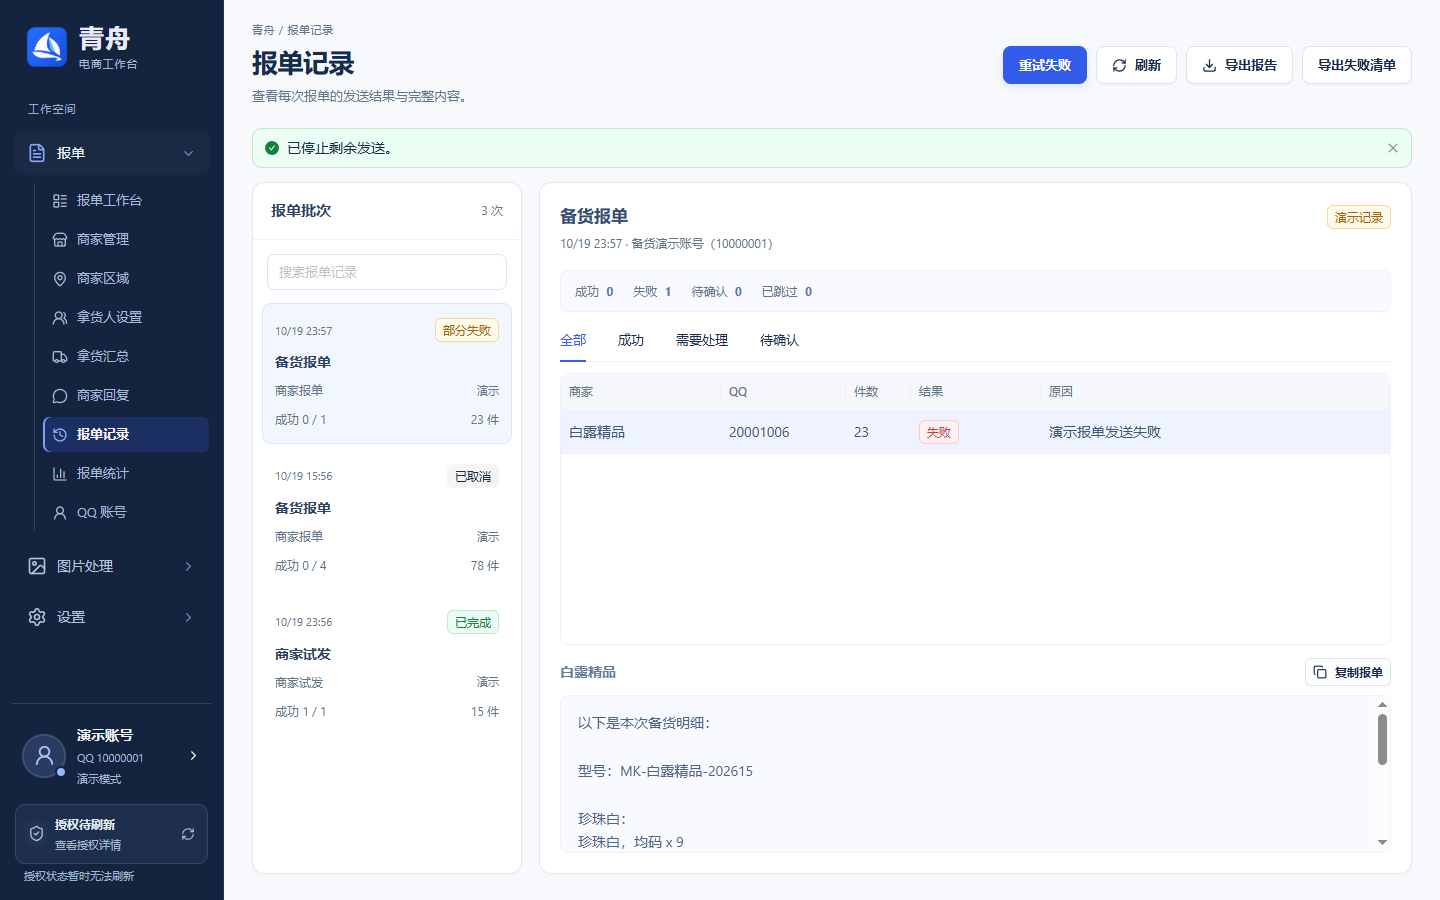Viewport: 1440px width, 900px height.
Task: Click the 导出失败清单 button
Action: click(x=1357, y=65)
